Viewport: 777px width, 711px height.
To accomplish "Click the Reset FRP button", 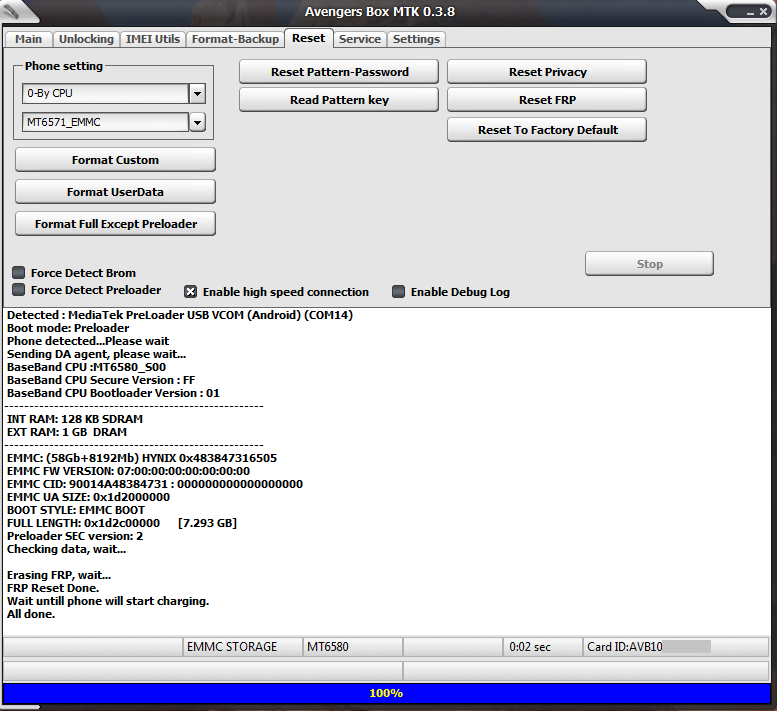I will click(547, 100).
